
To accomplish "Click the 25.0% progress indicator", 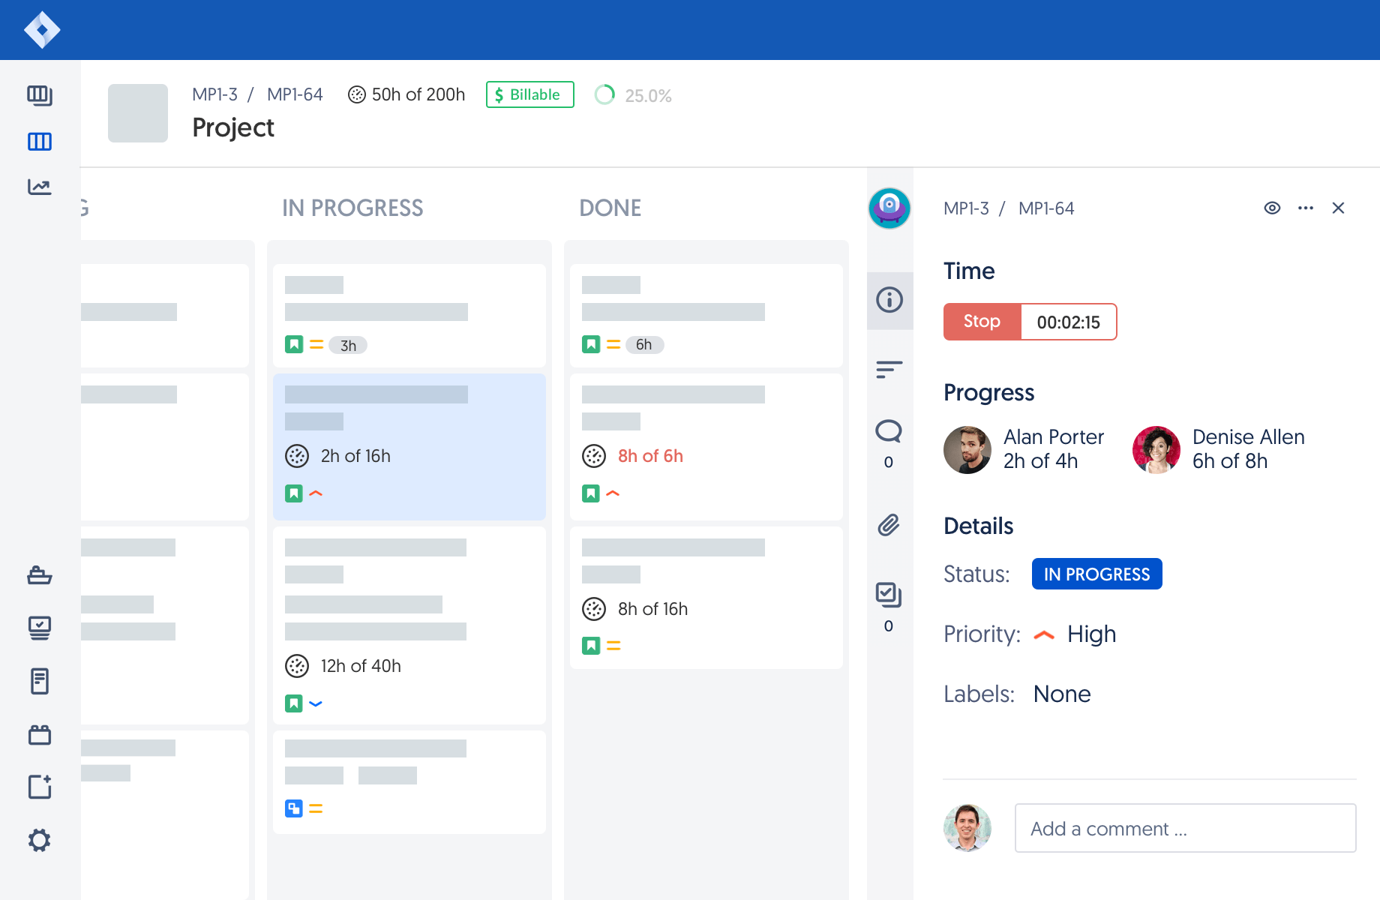I will 633,95.
